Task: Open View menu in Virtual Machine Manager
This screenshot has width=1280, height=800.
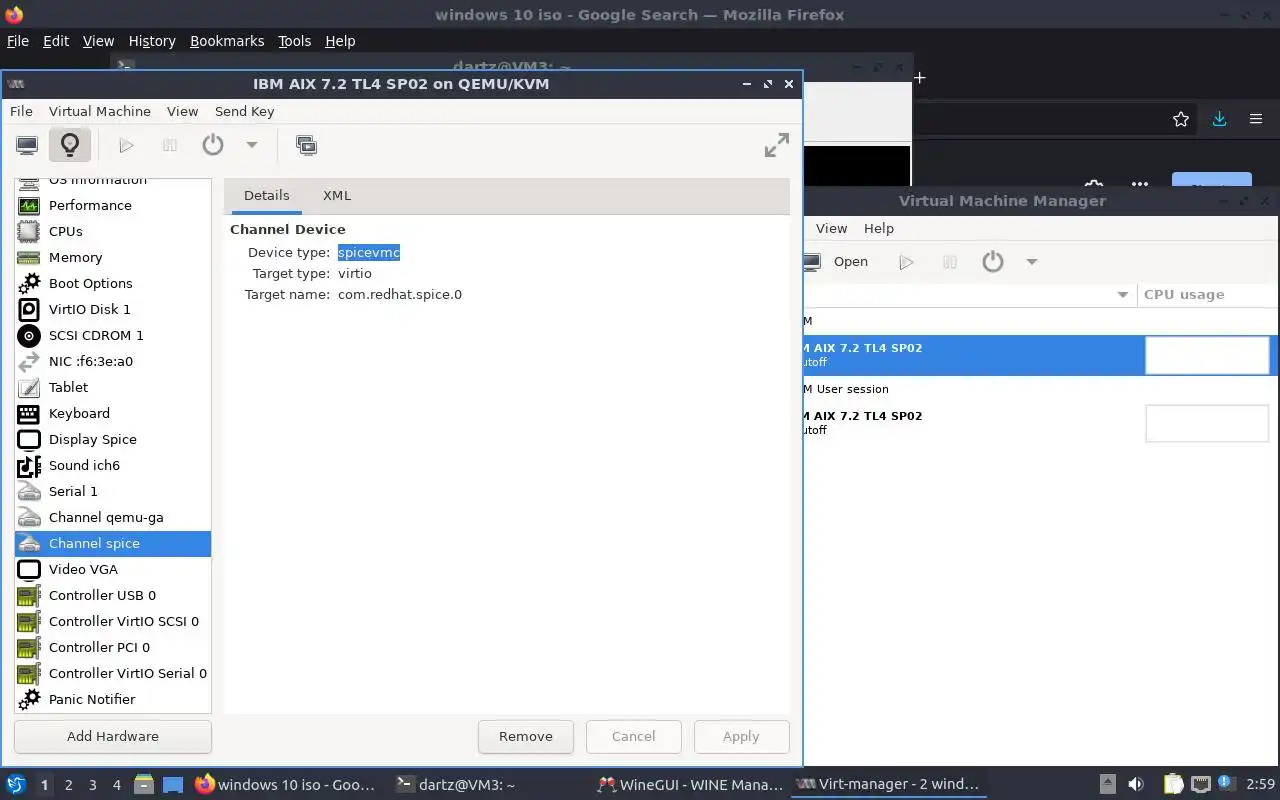Action: (831, 228)
